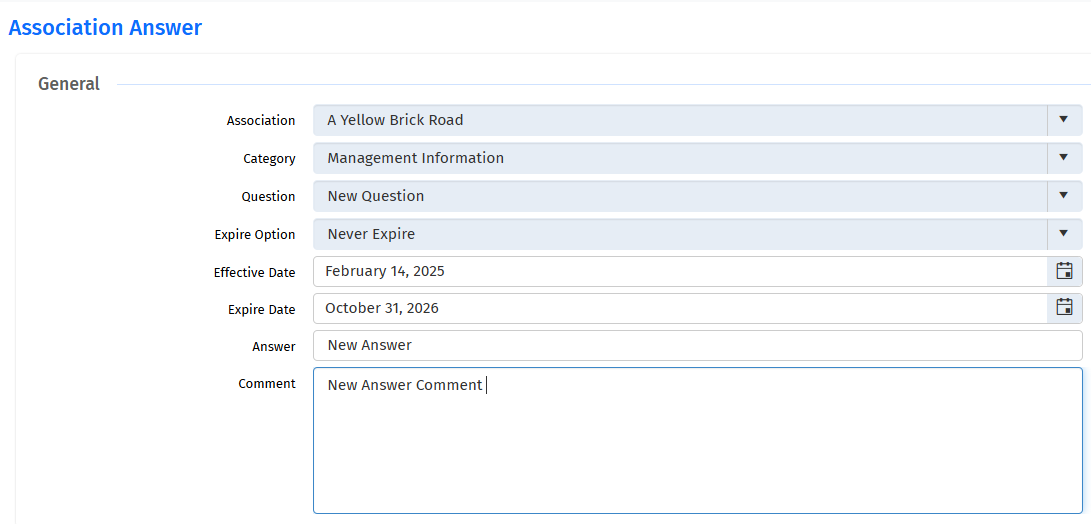The image size is (1091, 524).
Task: Click the Effective Date label
Action: 255,273
